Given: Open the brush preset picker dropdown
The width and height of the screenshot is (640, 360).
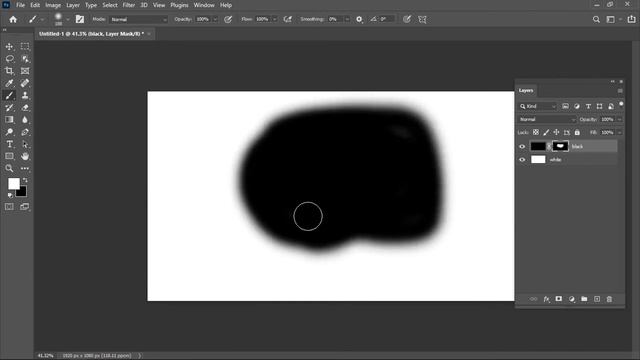Looking at the screenshot, I should click(x=68, y=19).
